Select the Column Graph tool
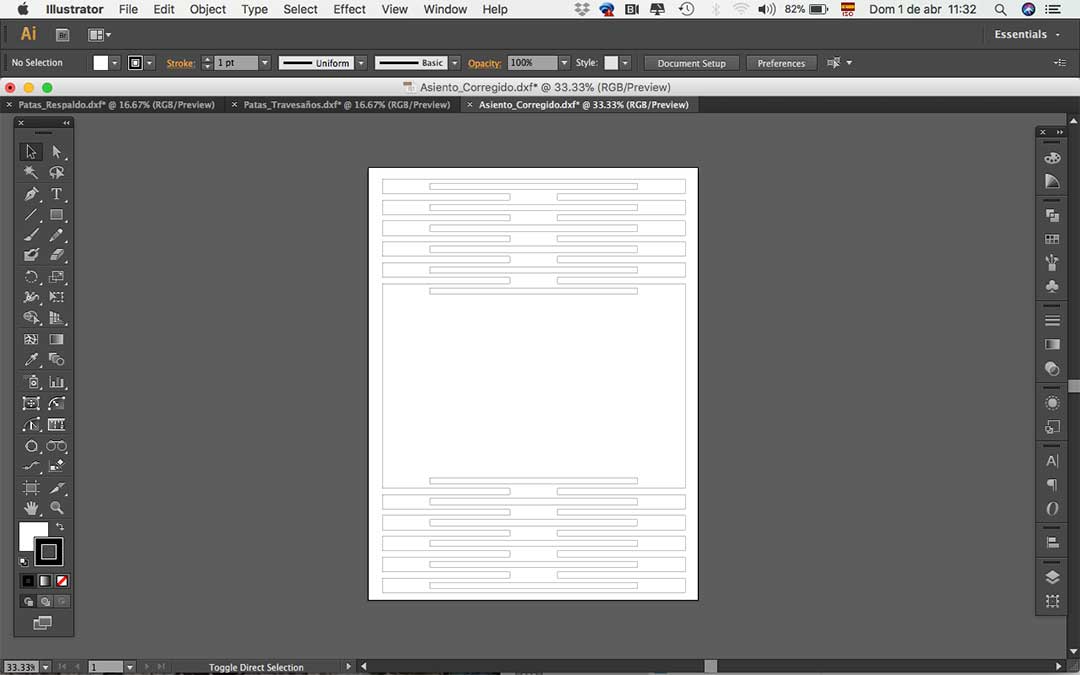Image resolution: width=1080 pixels, height=675 pixels. (56, 382)
